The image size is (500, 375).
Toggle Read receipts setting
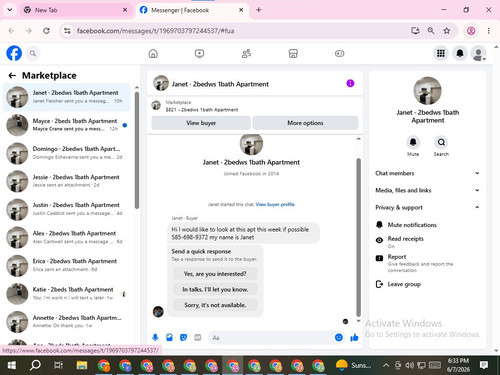[427, 242]
